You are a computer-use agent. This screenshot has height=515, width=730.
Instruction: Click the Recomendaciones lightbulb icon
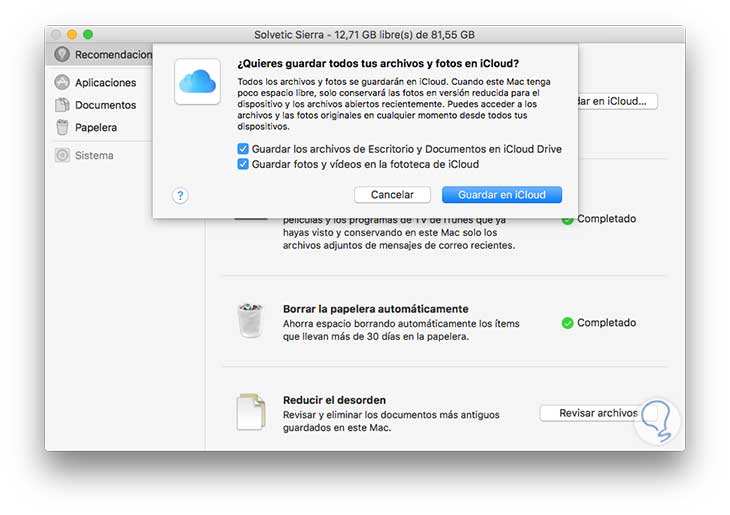tap(62, 54)
